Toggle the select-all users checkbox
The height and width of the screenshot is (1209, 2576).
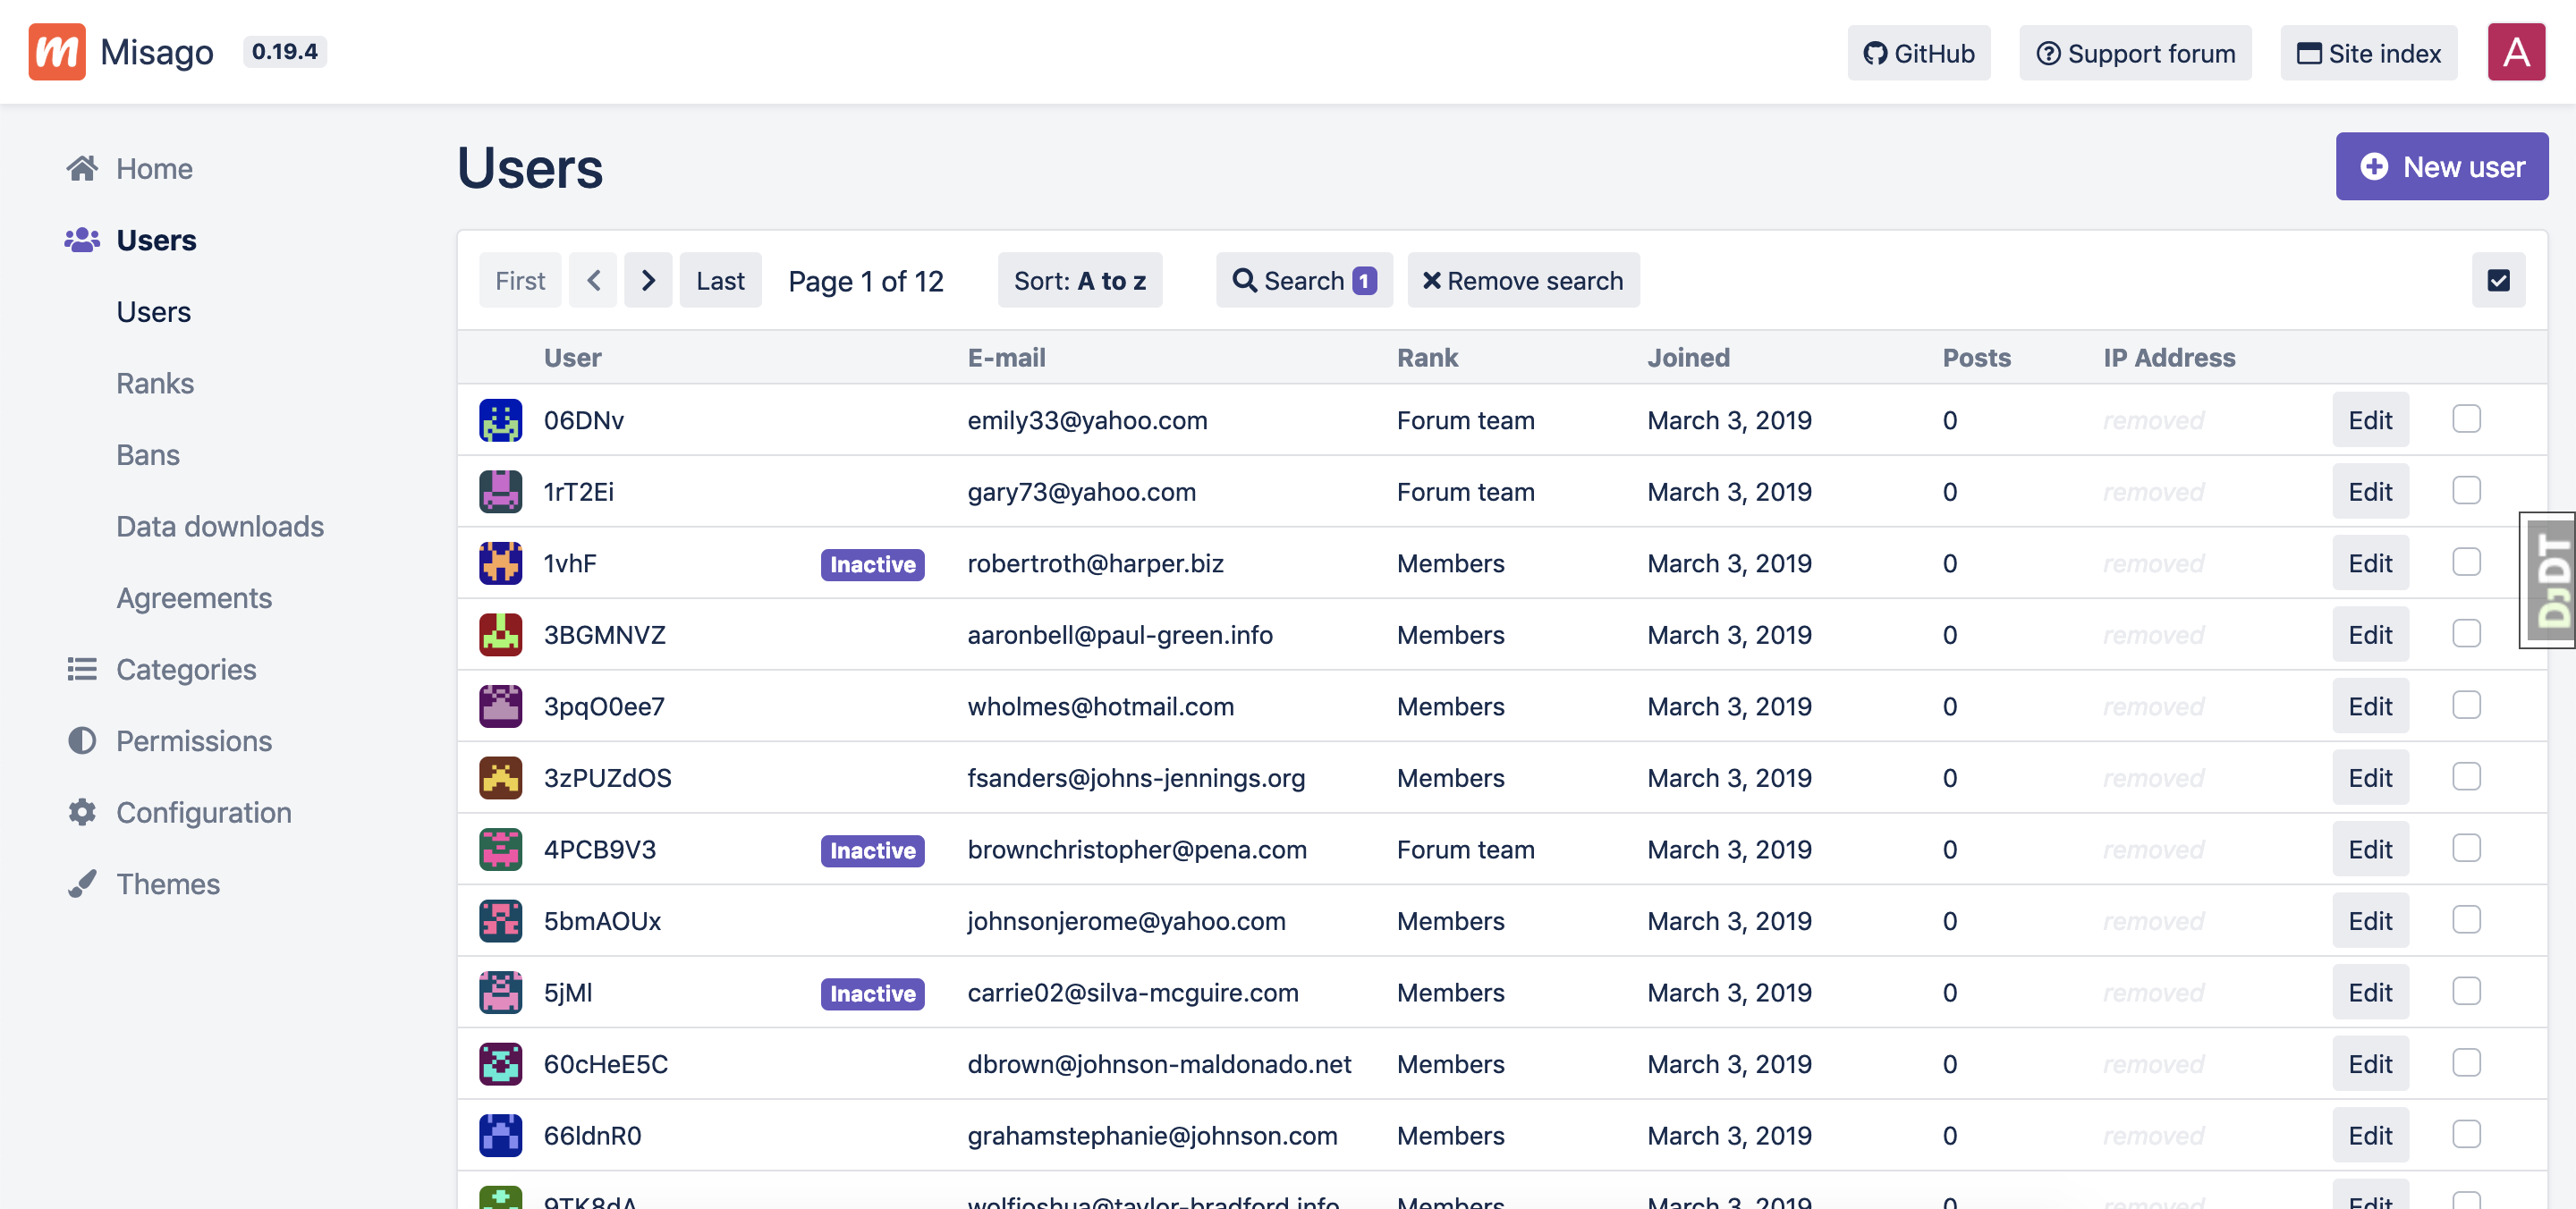(x=2497, y=281)
